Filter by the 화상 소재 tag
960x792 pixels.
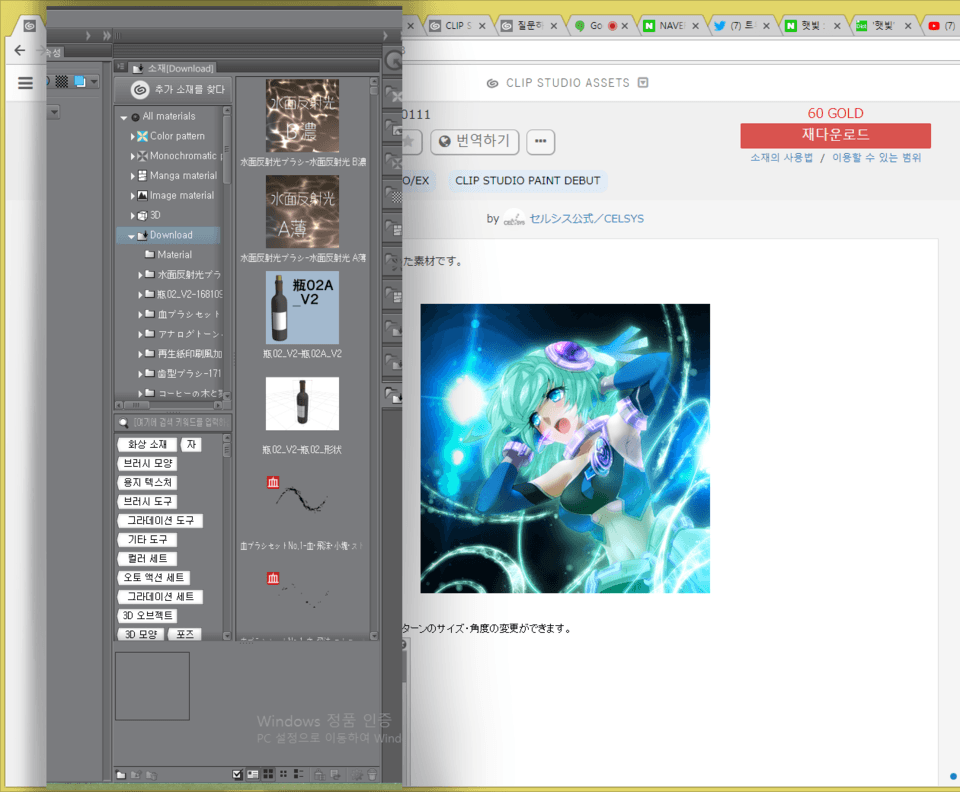(147, 444)
